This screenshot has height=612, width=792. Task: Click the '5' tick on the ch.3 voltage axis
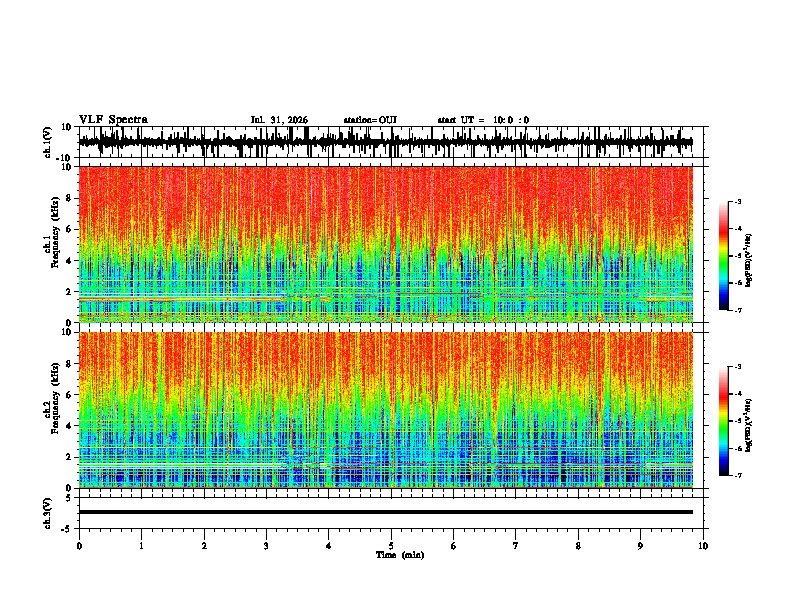click(69, 498)
